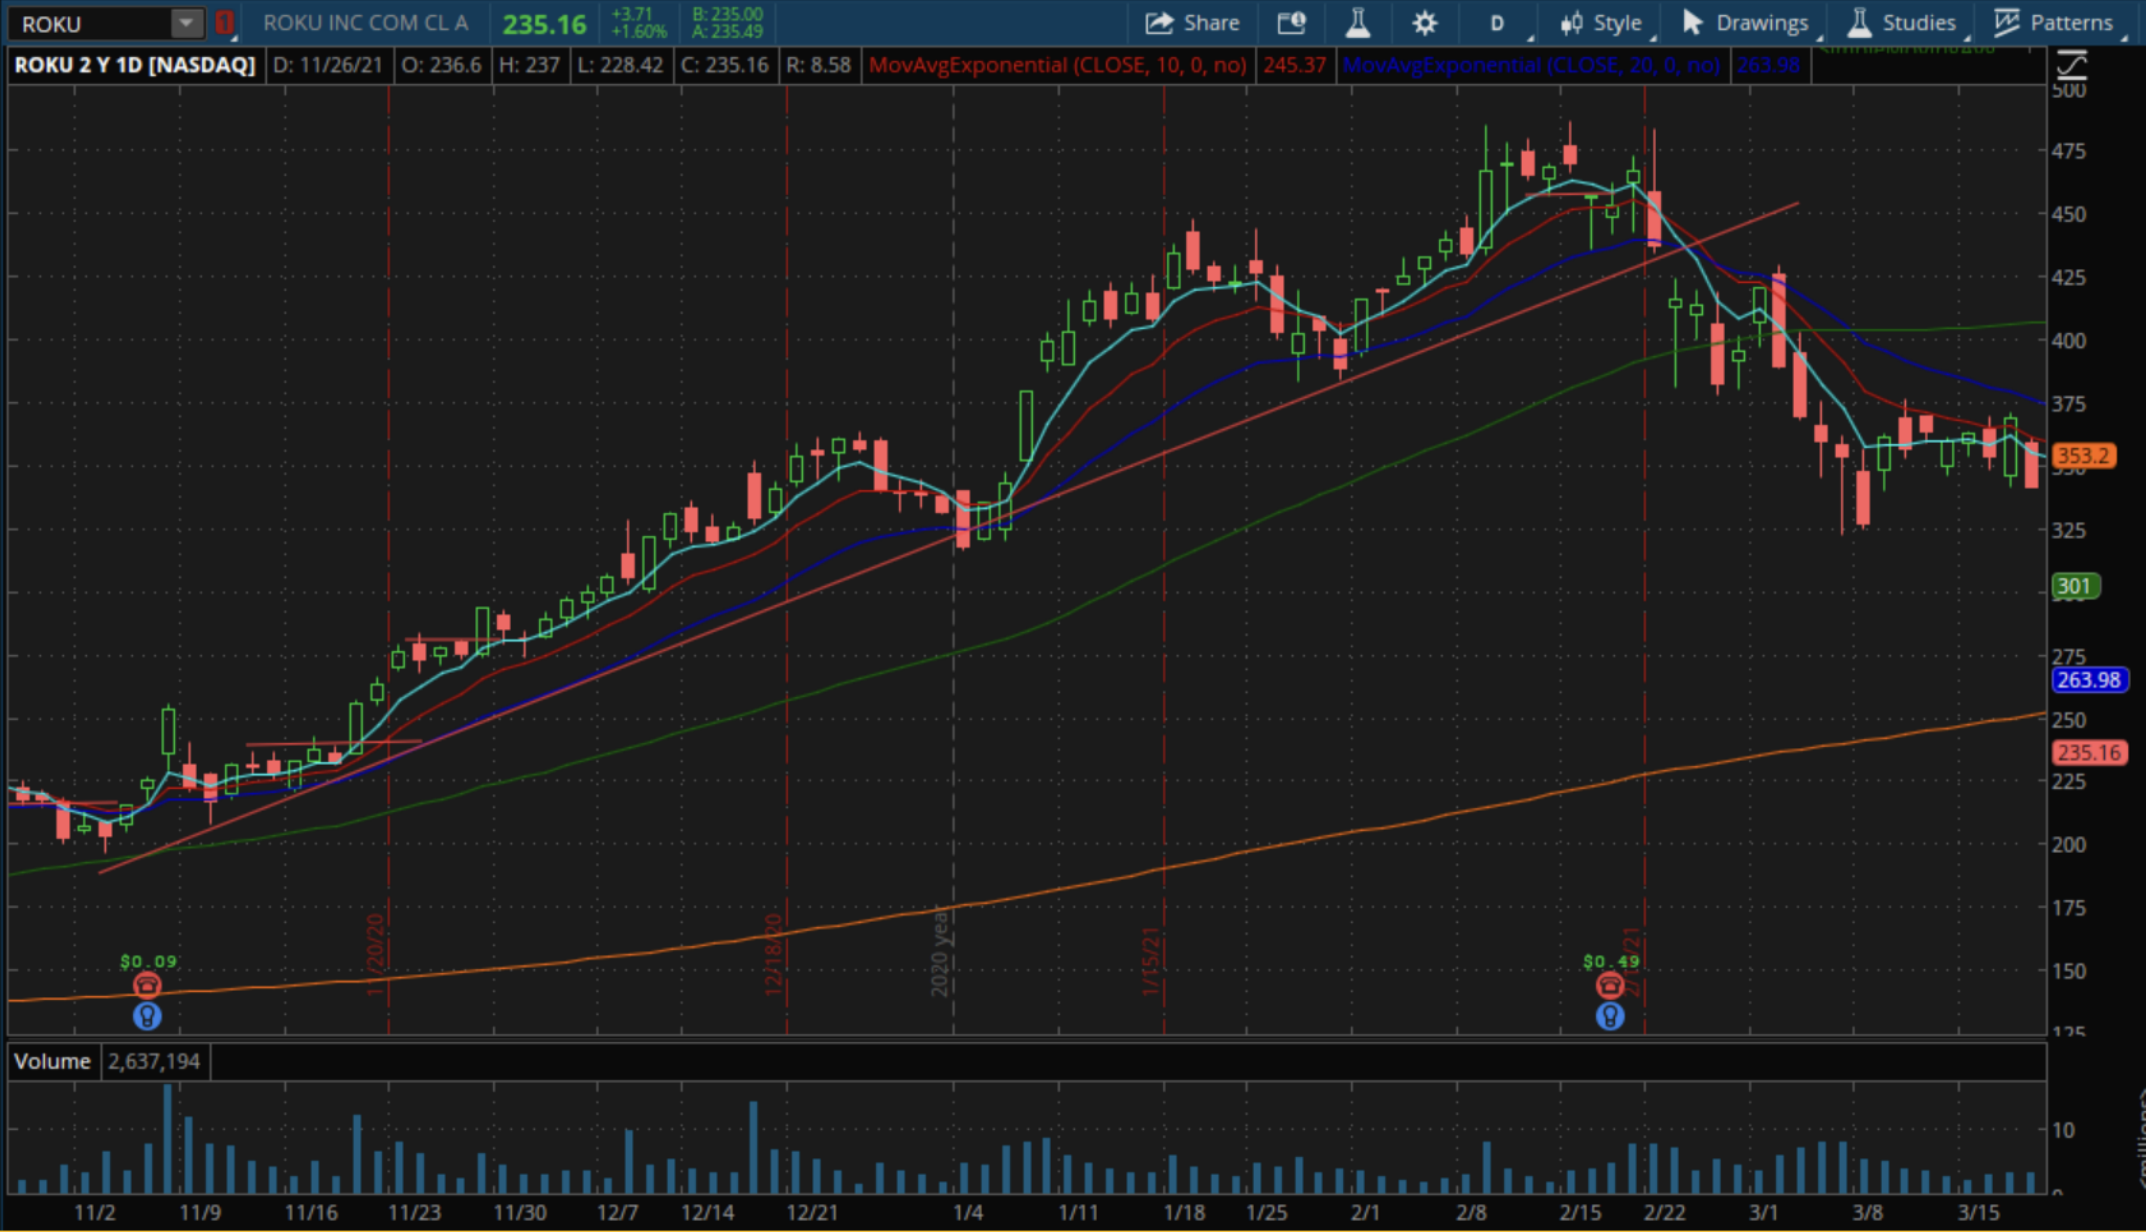Click the +3.71 +1.60% change readout

point(638,22)
